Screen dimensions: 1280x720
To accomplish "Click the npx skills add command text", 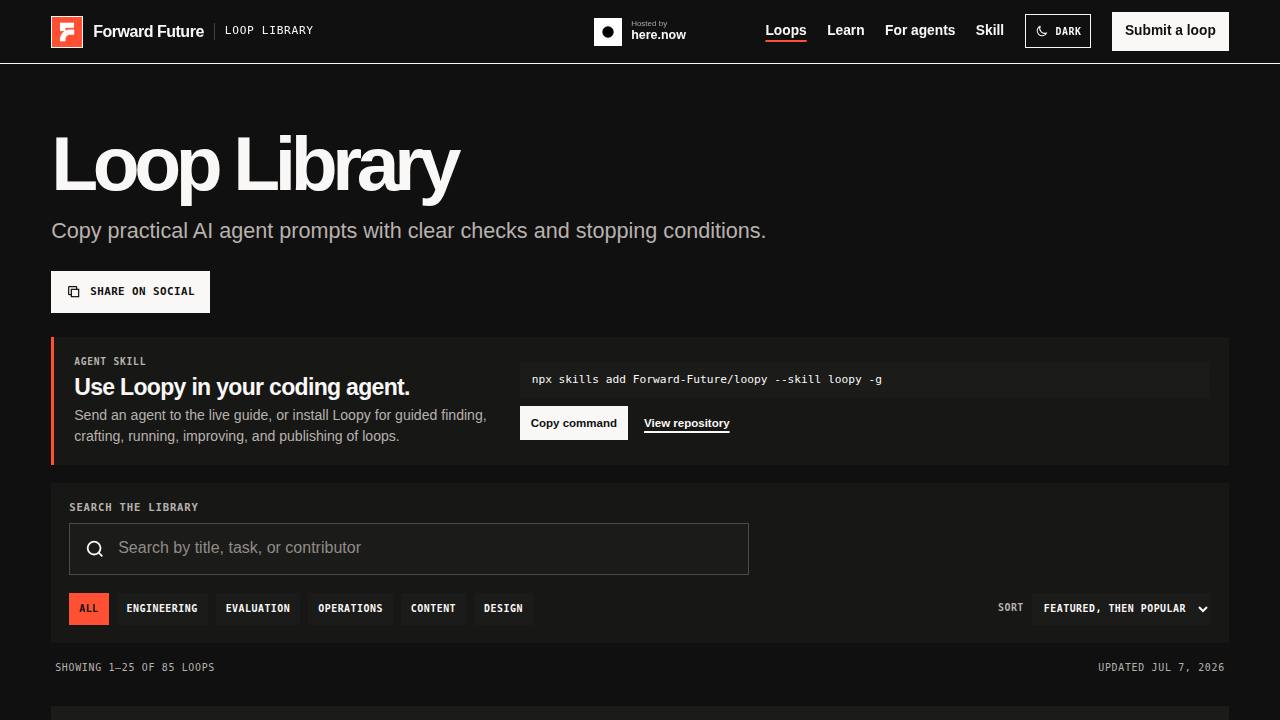I will coord(707,380).
